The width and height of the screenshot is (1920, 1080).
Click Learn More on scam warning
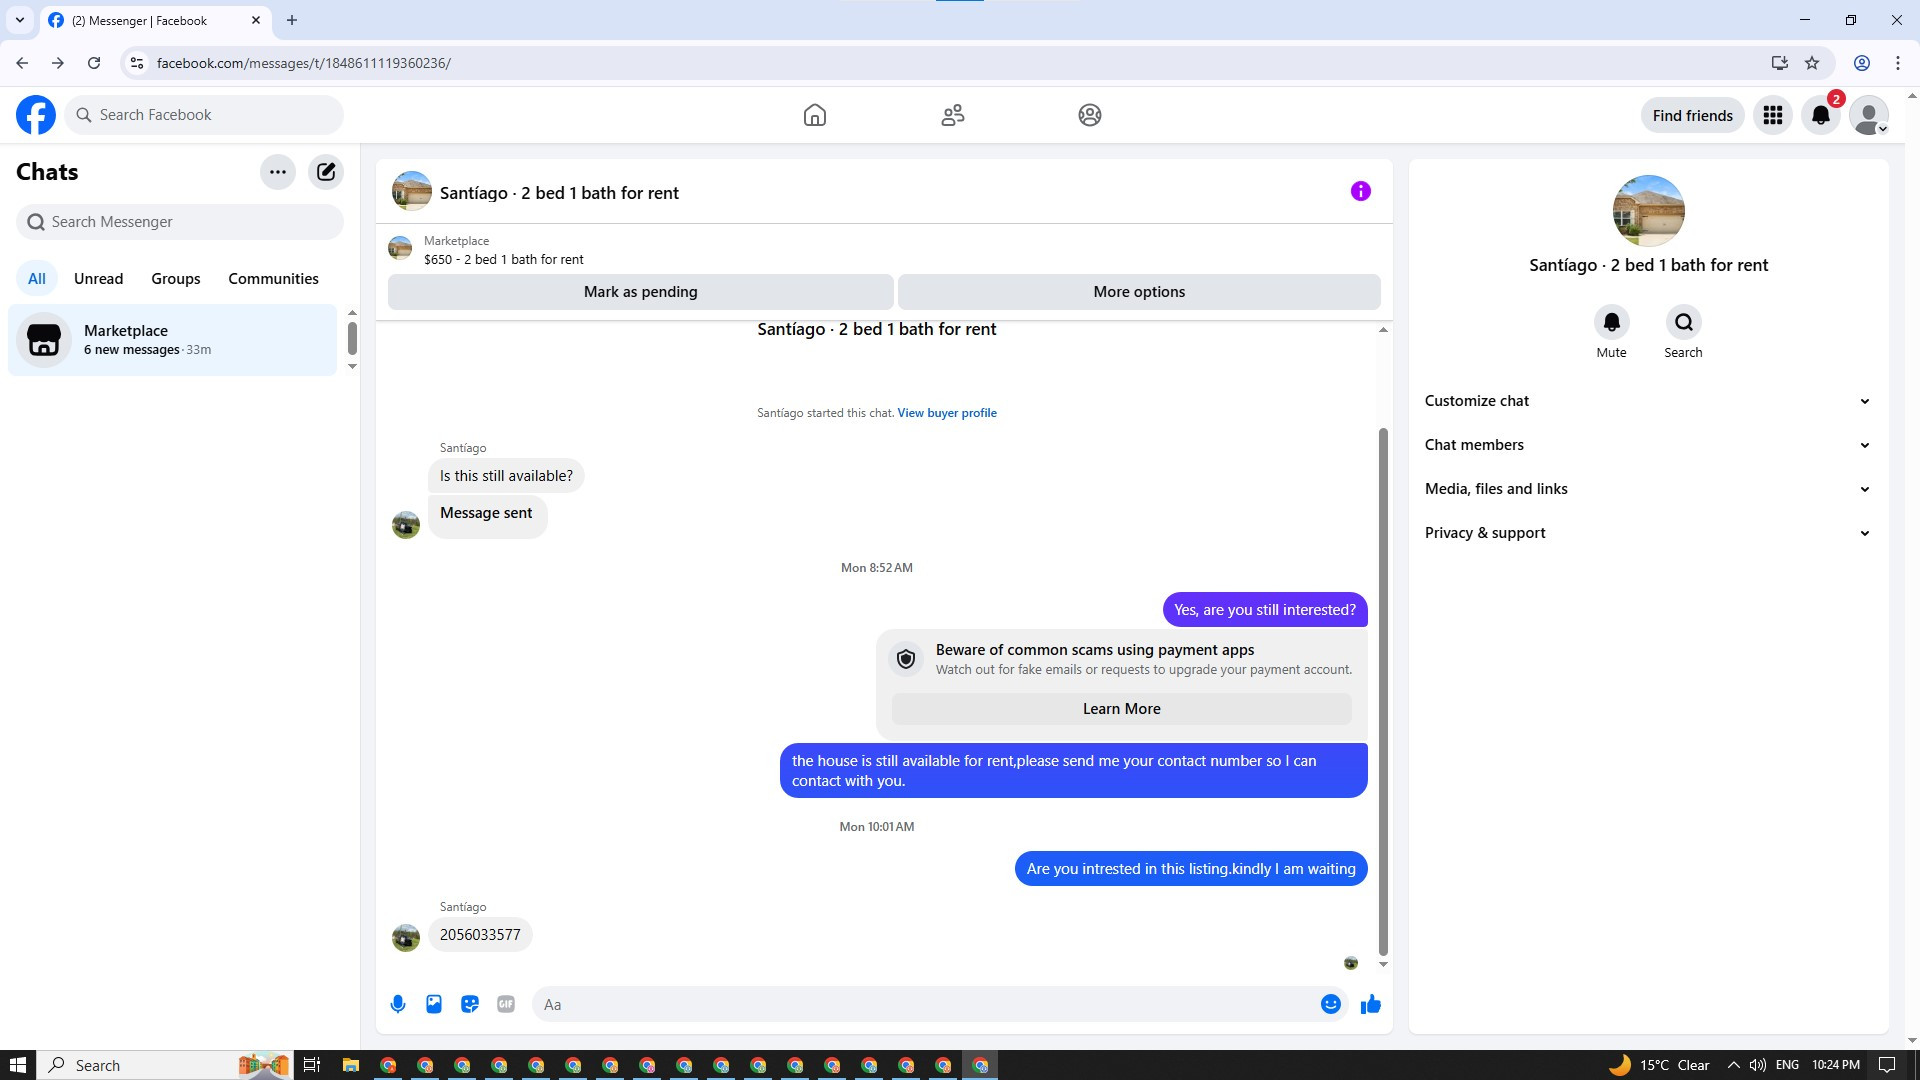[x=1122, y=709]
